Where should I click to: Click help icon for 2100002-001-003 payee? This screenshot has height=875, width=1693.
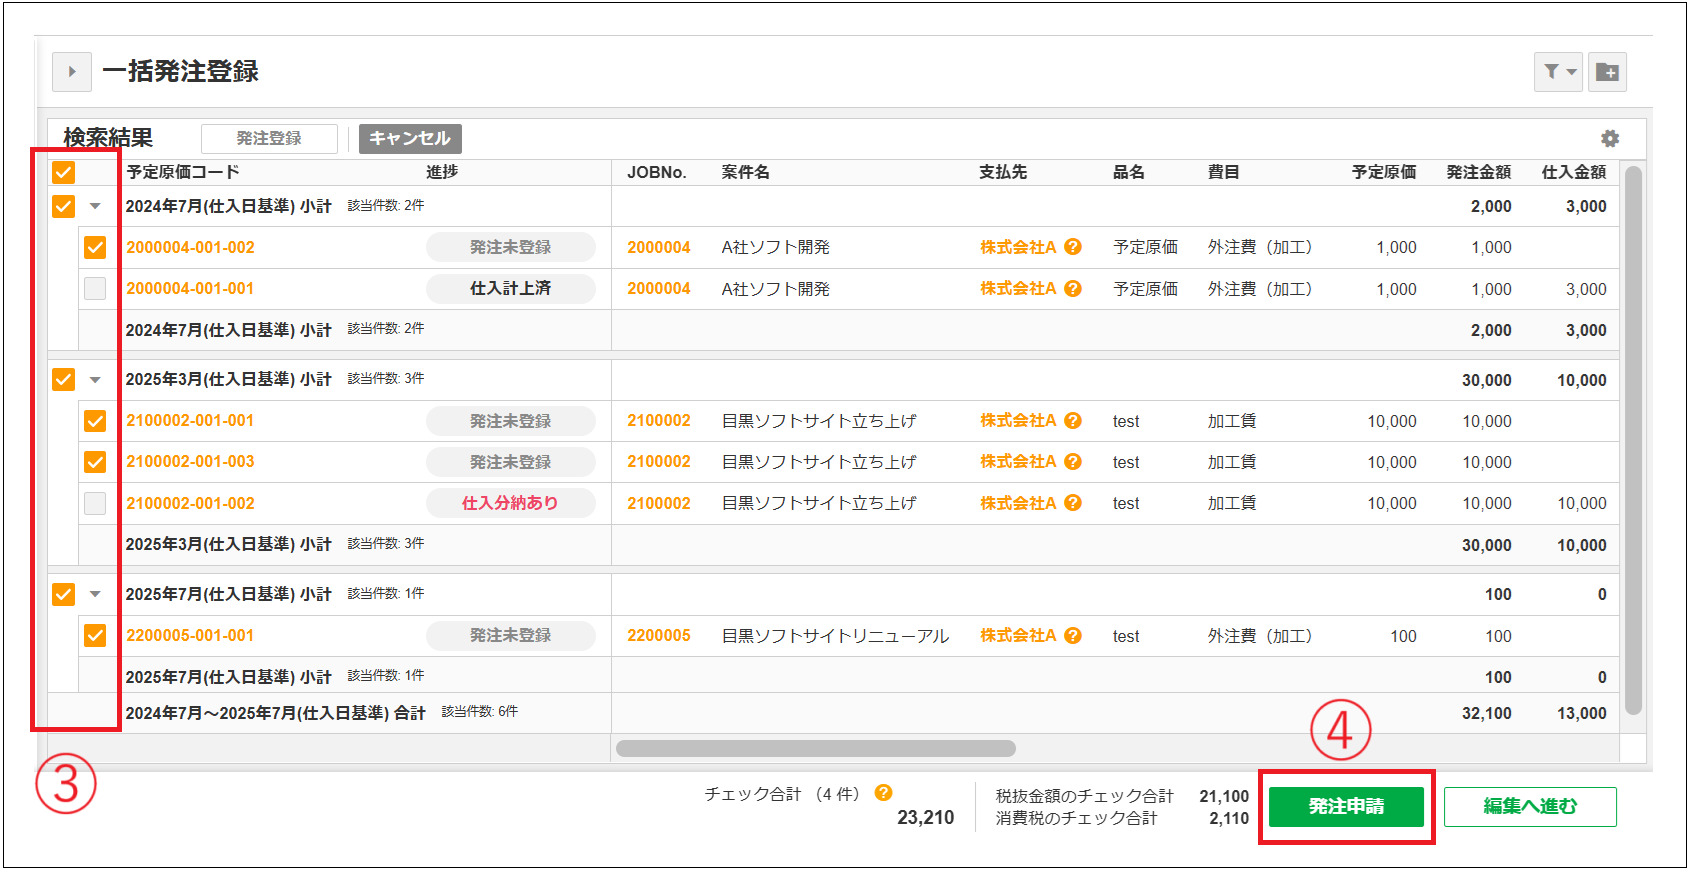(x=1073, y=462)
